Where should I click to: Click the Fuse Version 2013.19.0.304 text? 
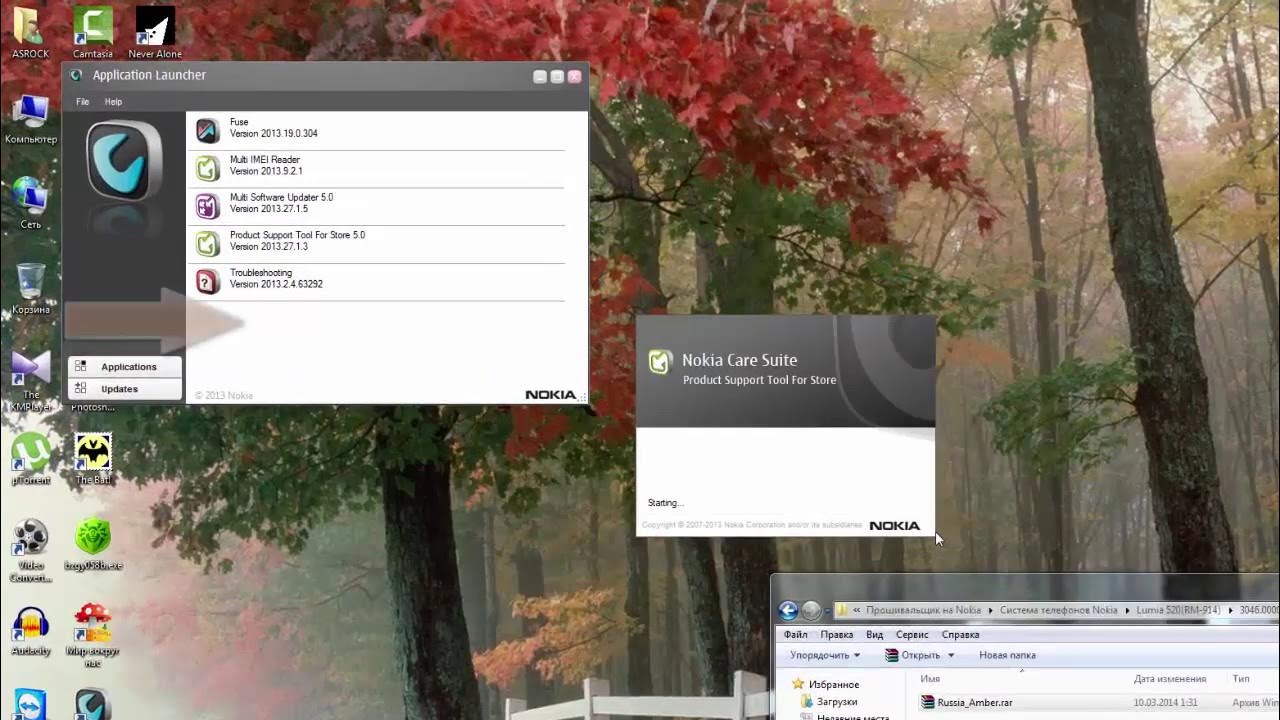[274, 128]
